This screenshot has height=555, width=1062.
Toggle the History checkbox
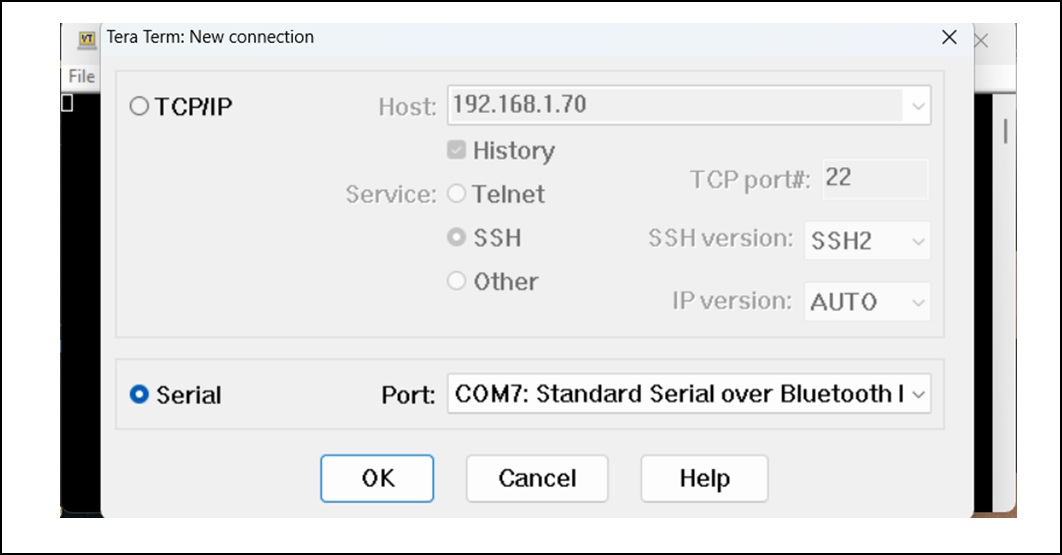457,151
